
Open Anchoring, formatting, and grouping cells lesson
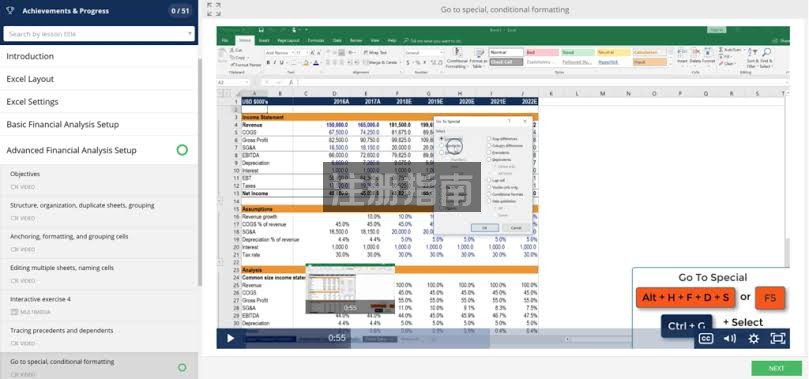99,243
